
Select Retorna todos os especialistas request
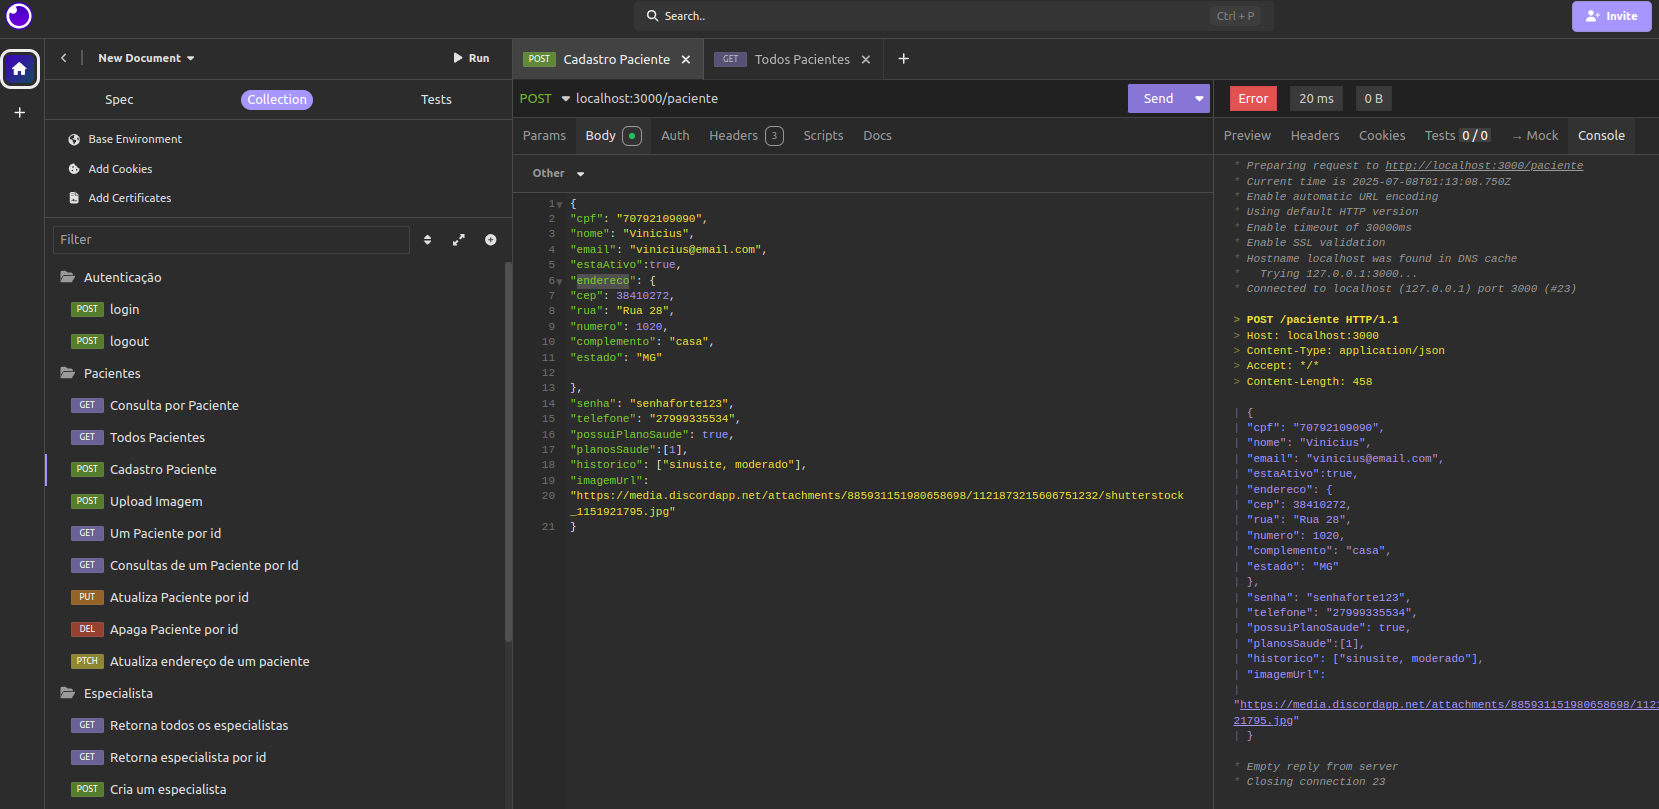[199, 725]
